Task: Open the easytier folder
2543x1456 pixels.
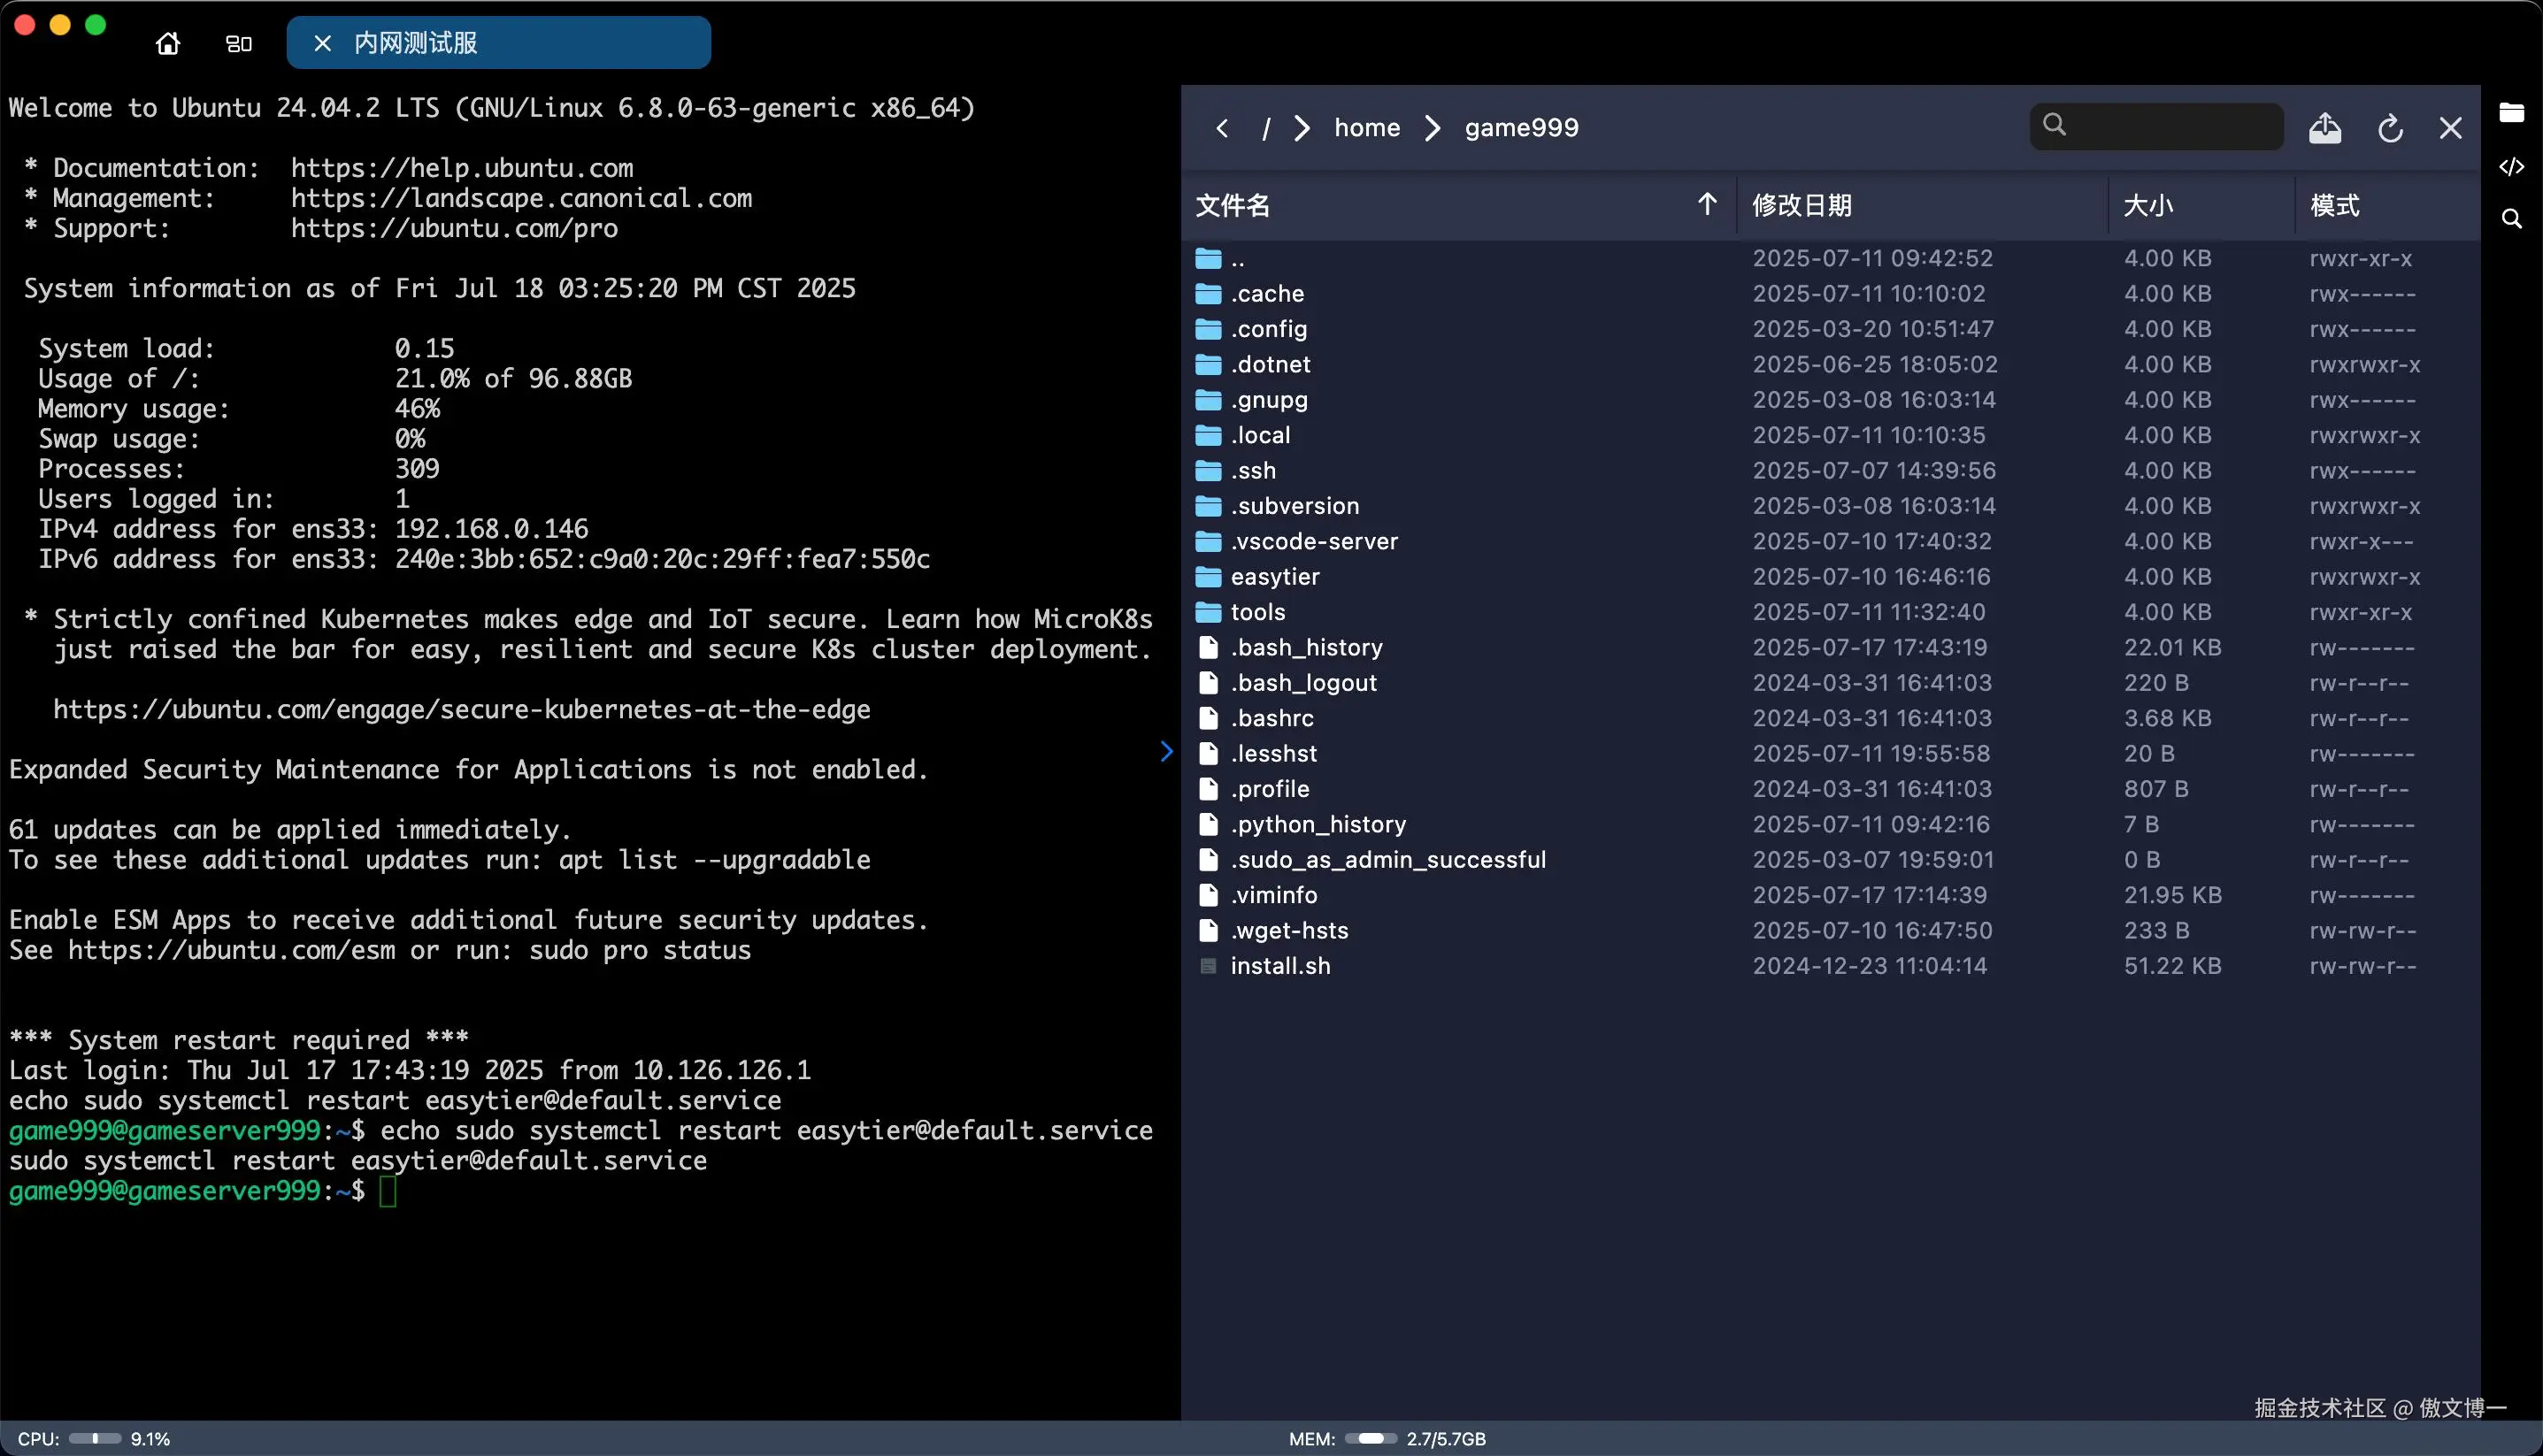Action: coord(1274,577)
